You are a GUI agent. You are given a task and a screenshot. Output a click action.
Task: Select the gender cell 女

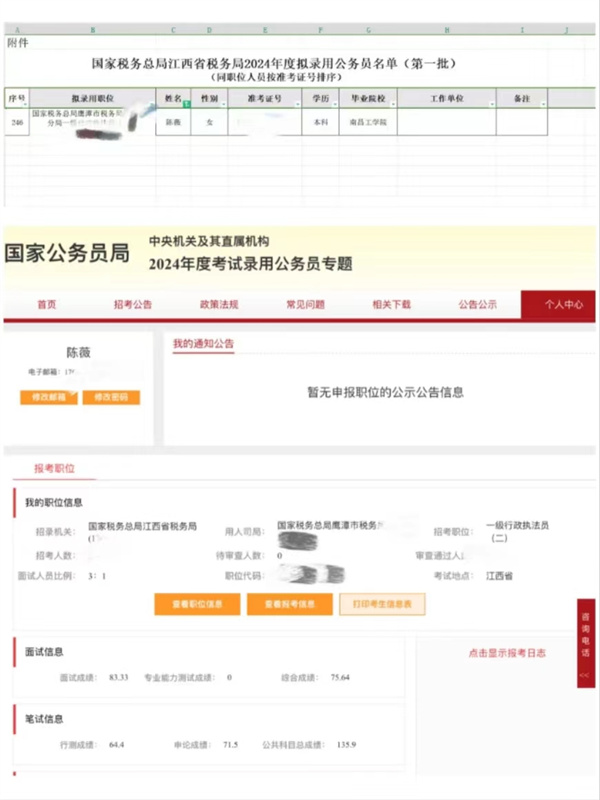209,122
